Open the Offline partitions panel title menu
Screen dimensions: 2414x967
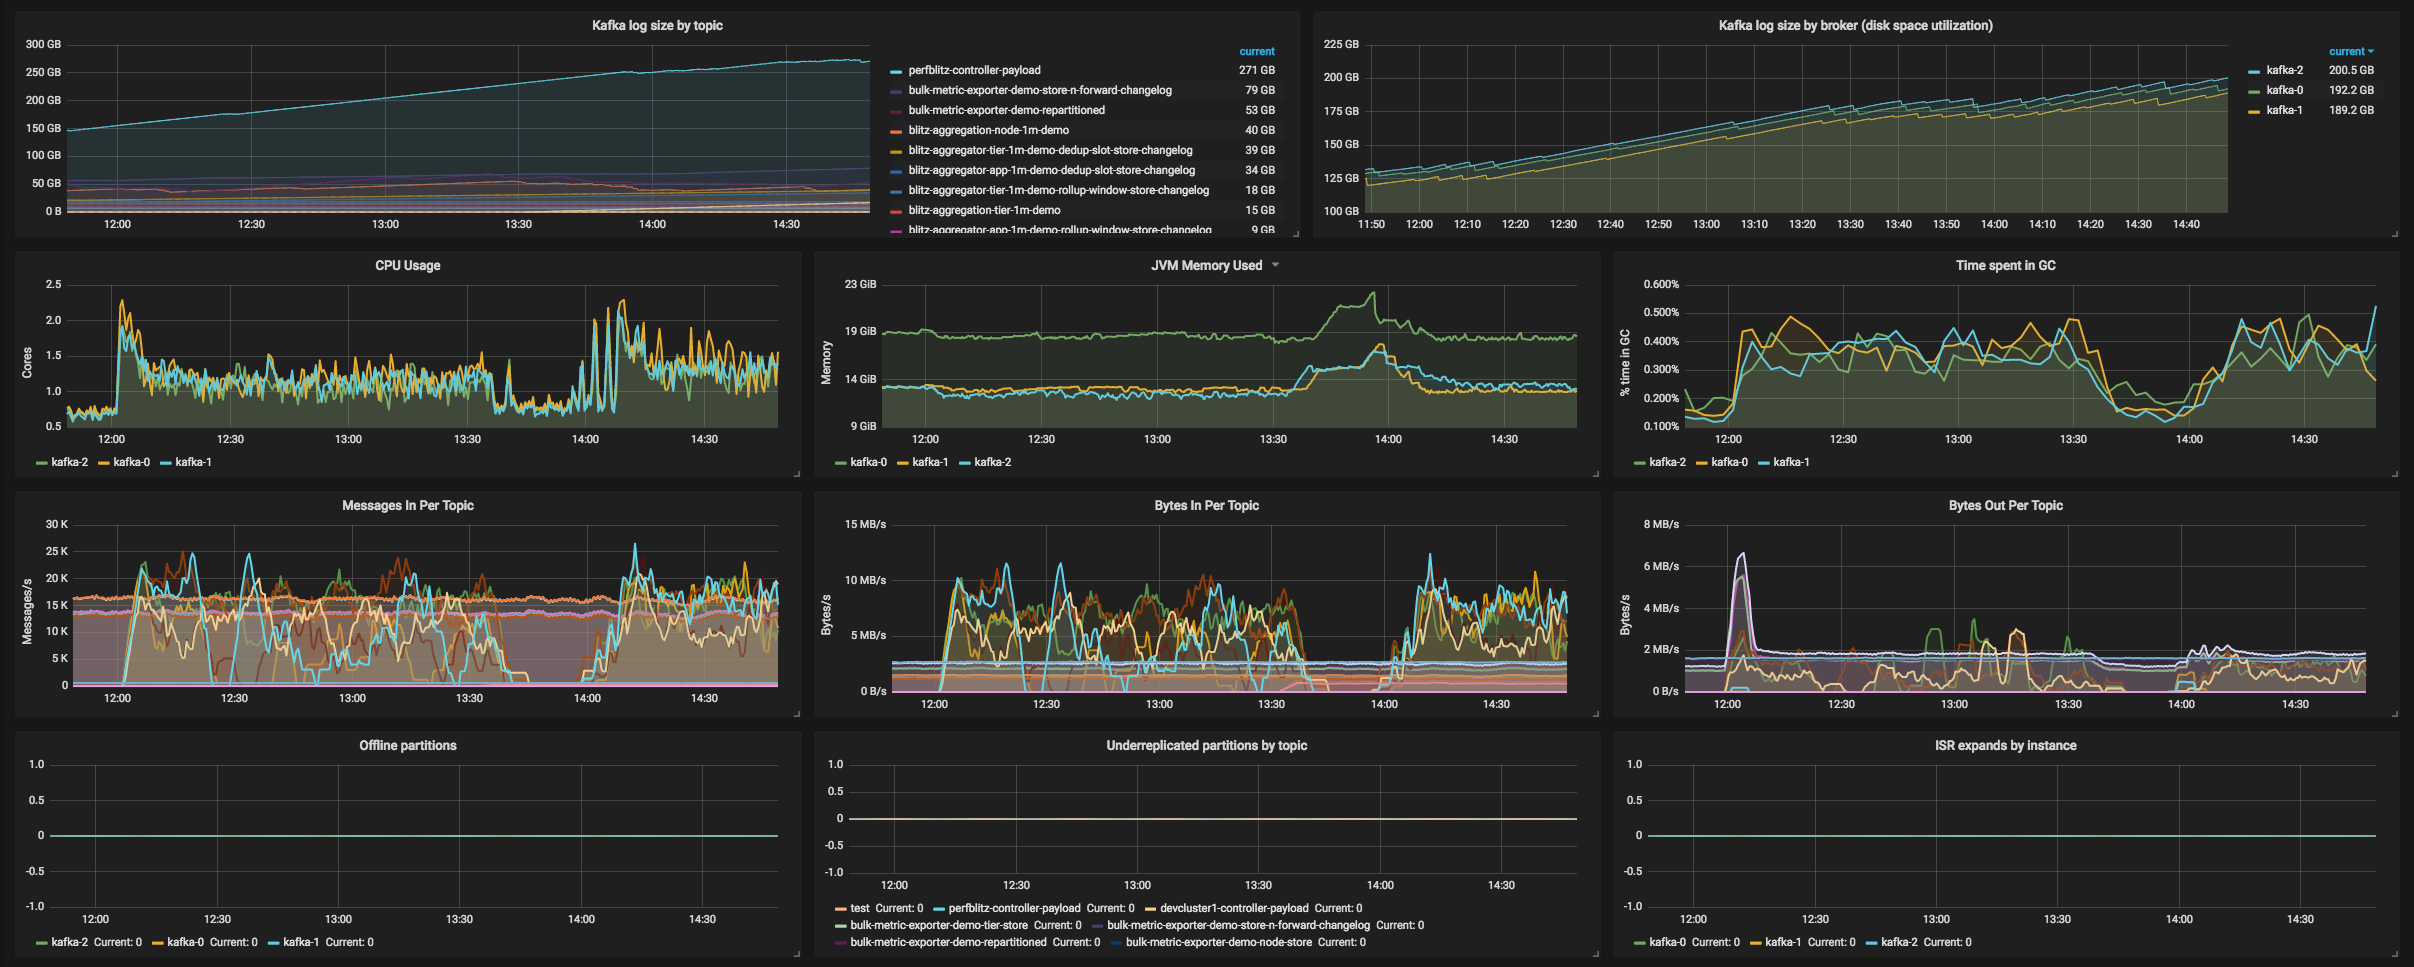(x=407, y=745)
